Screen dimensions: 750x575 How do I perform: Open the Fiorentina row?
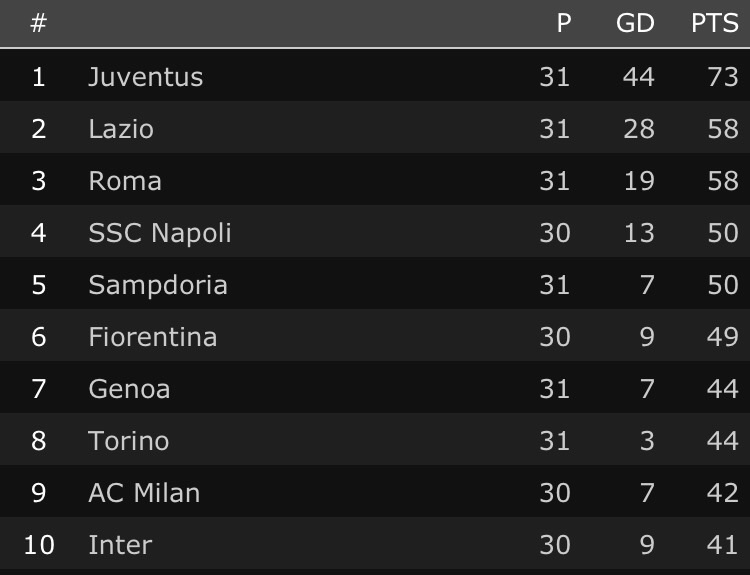(x=153, y=337)
